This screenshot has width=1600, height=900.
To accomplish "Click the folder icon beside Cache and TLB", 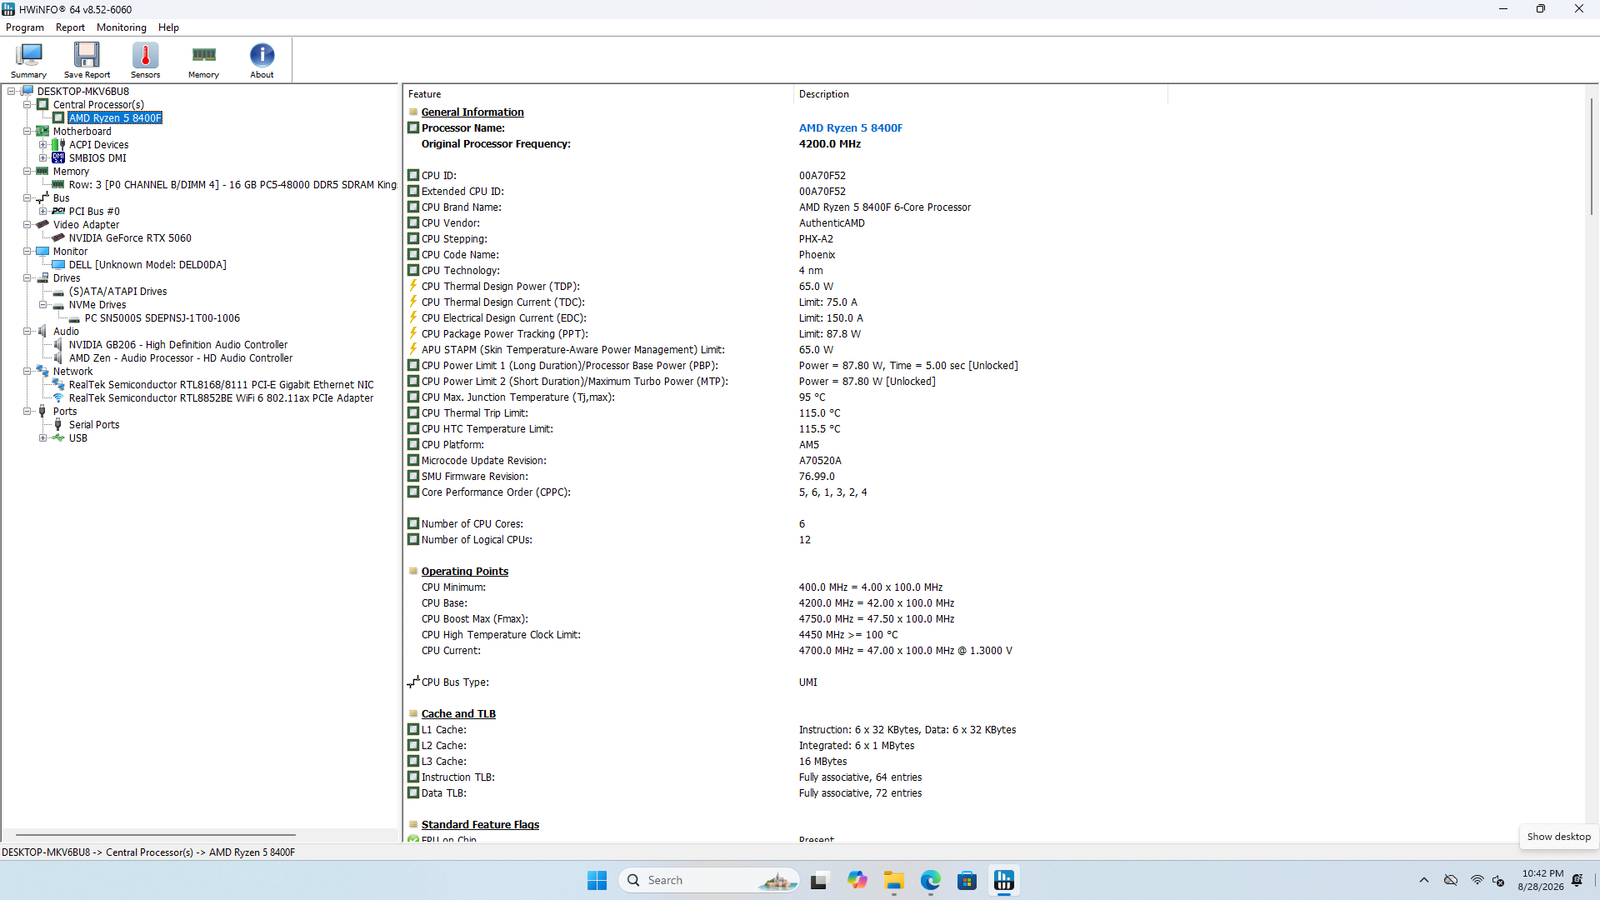I will pos(413,714).
